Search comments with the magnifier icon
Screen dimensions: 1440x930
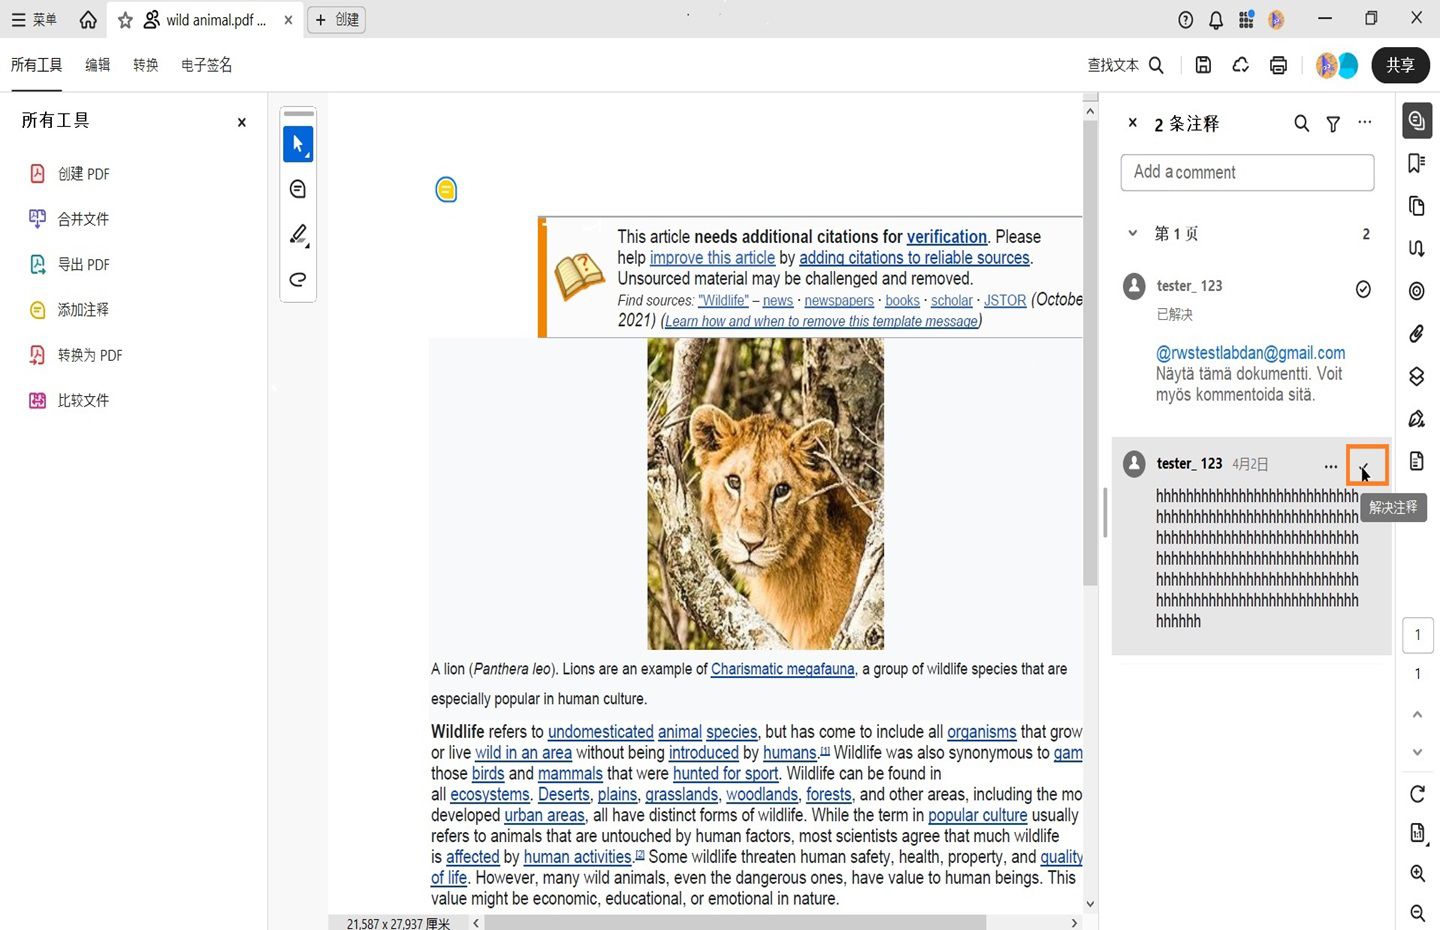(1301, 123)
